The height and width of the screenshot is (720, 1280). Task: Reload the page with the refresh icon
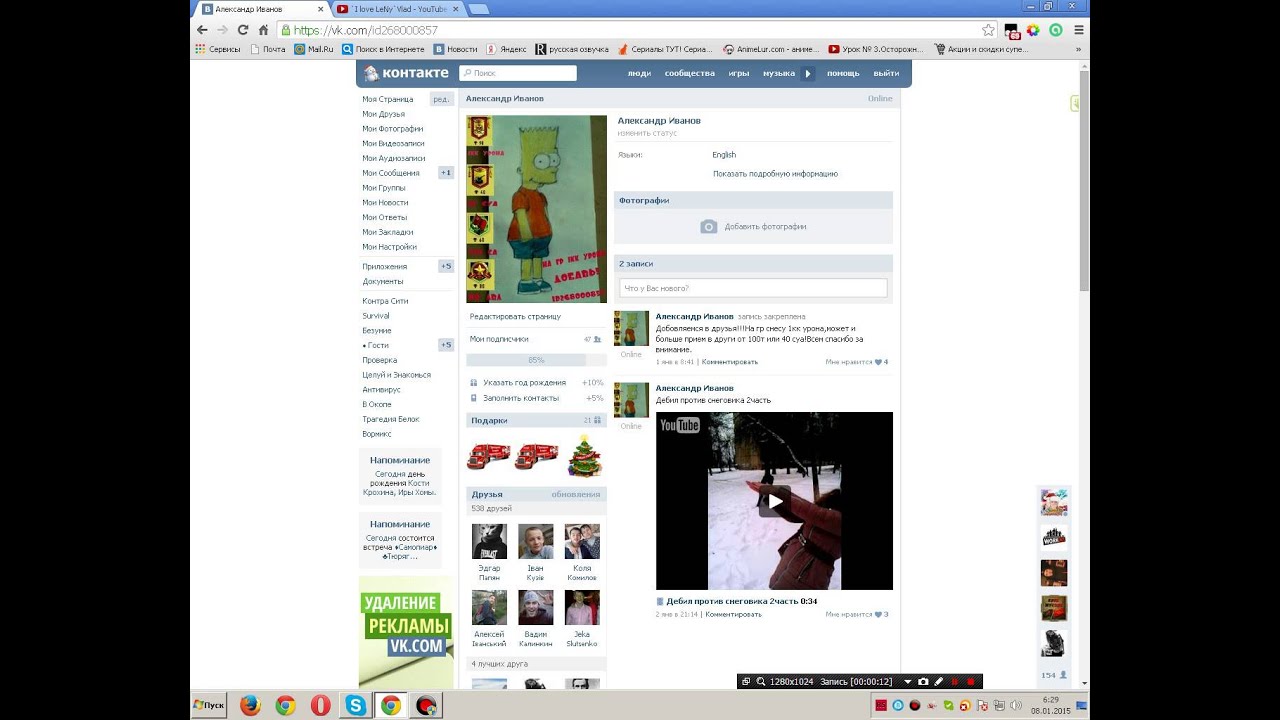[243, 30]
